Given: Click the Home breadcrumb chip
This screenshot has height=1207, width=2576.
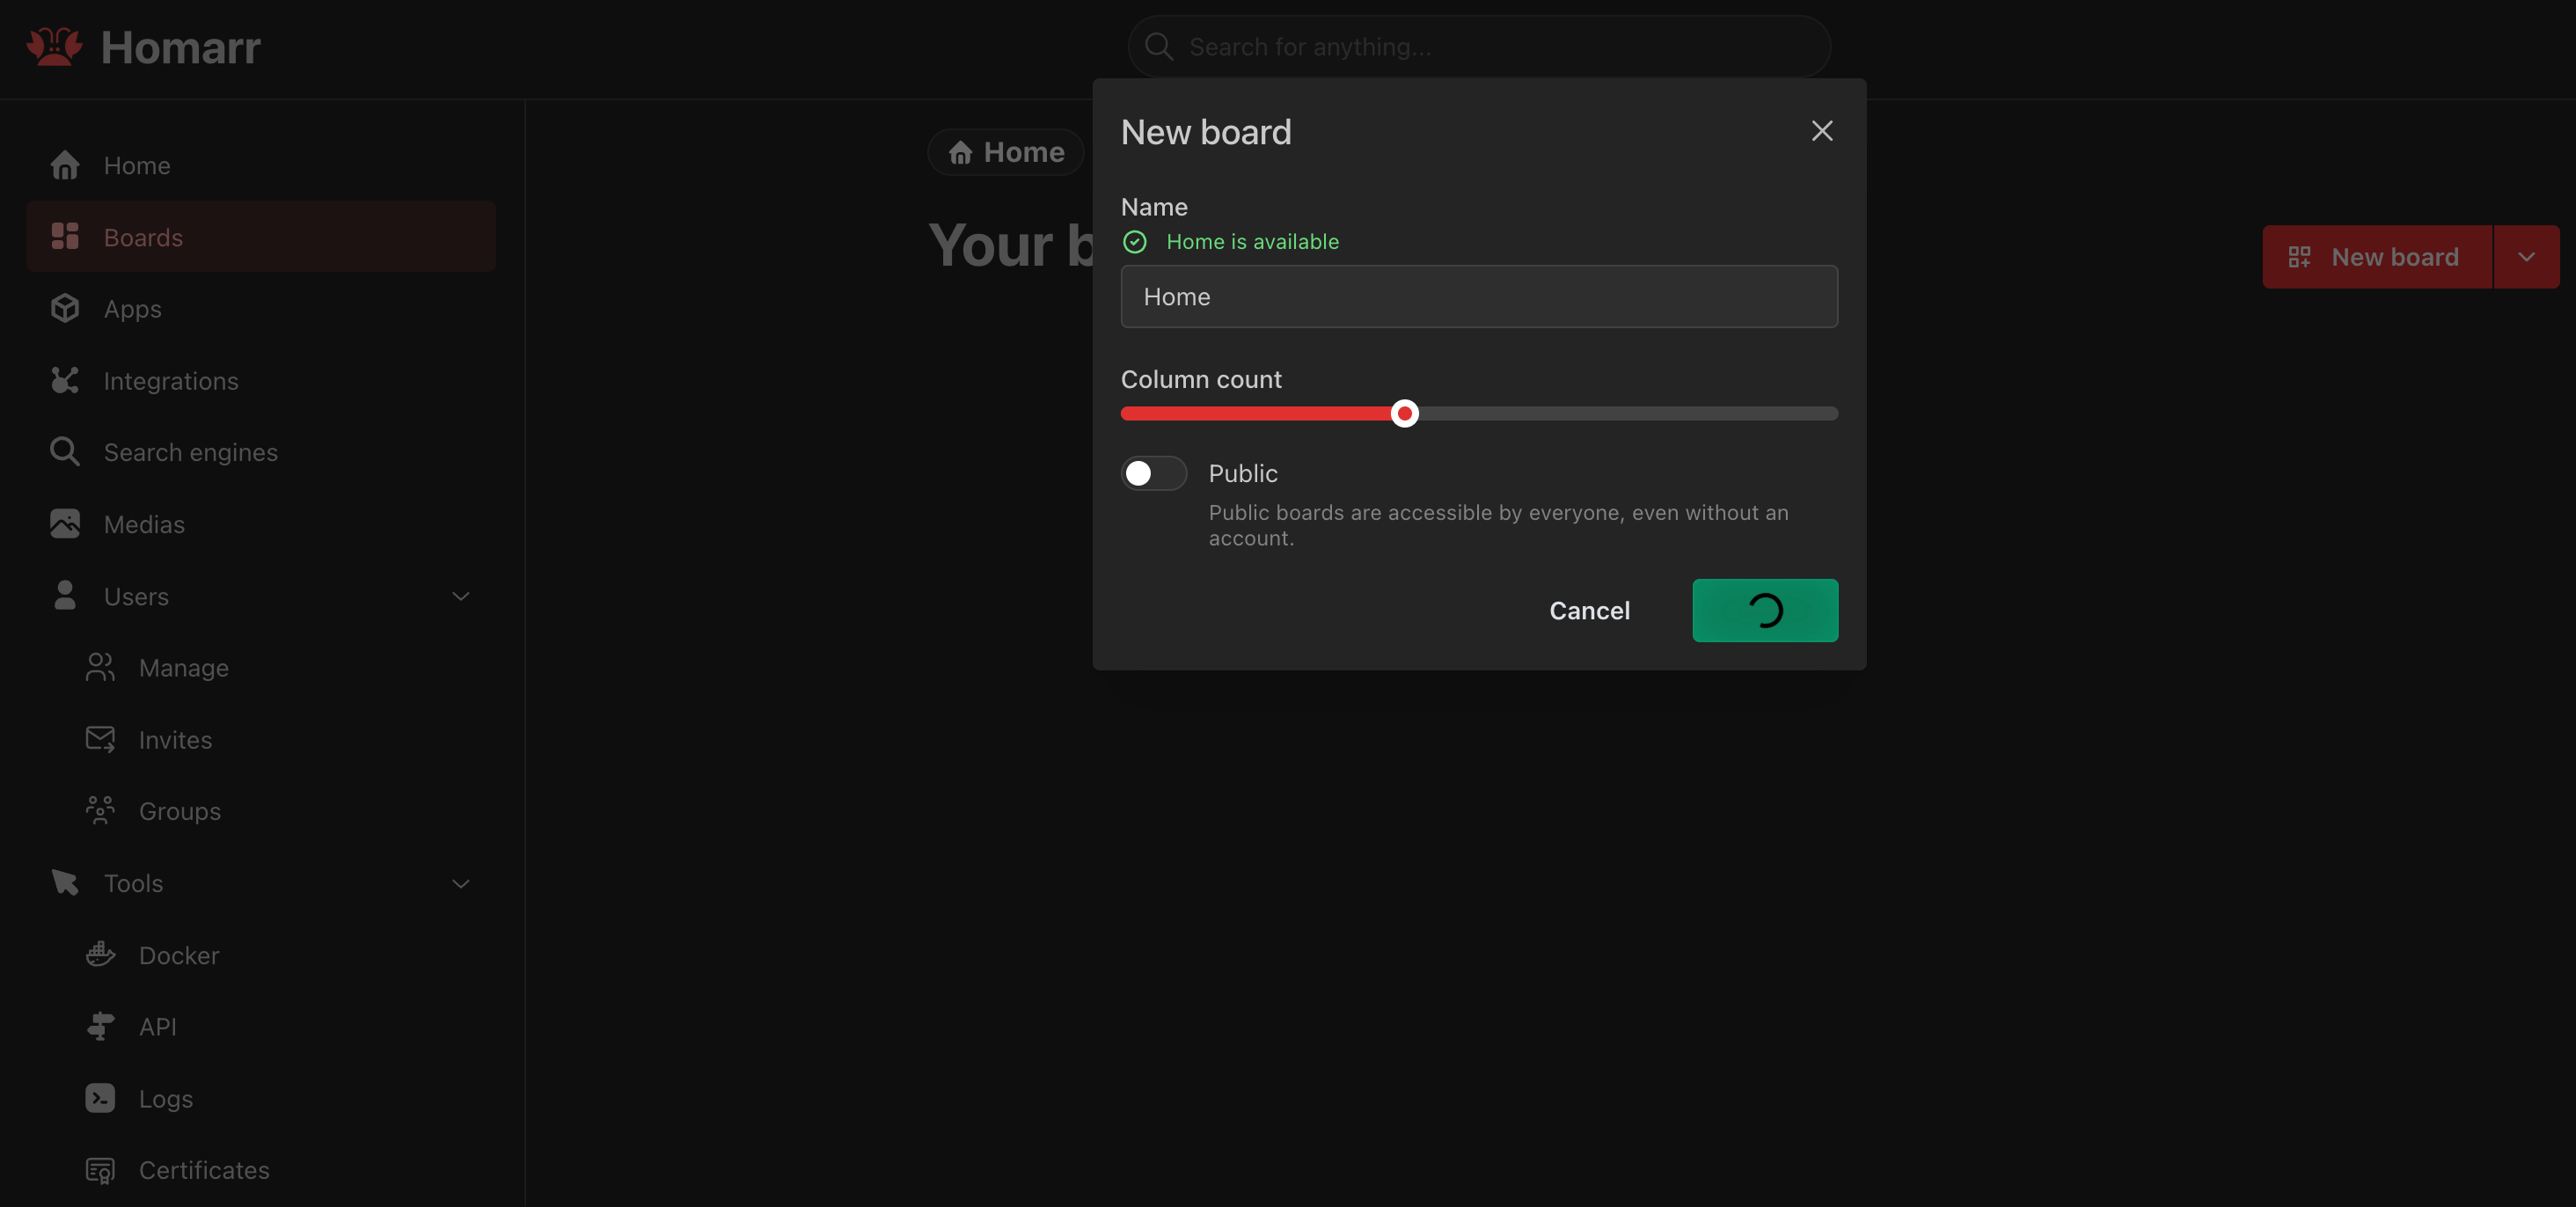Looking at the screenshot, I should [x=1006, y=152].
